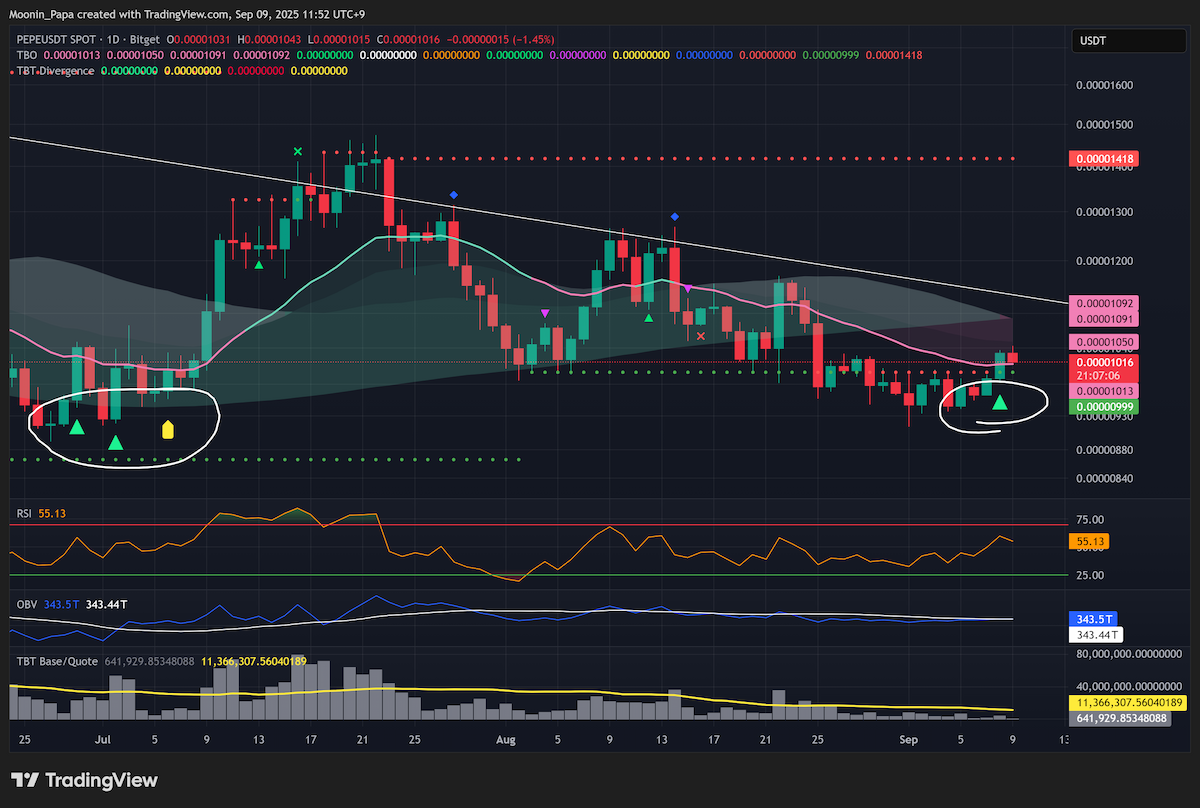Select the small green triangle below July 13 candles
The image size is (1200, 808).
click(x=259, y=265)
